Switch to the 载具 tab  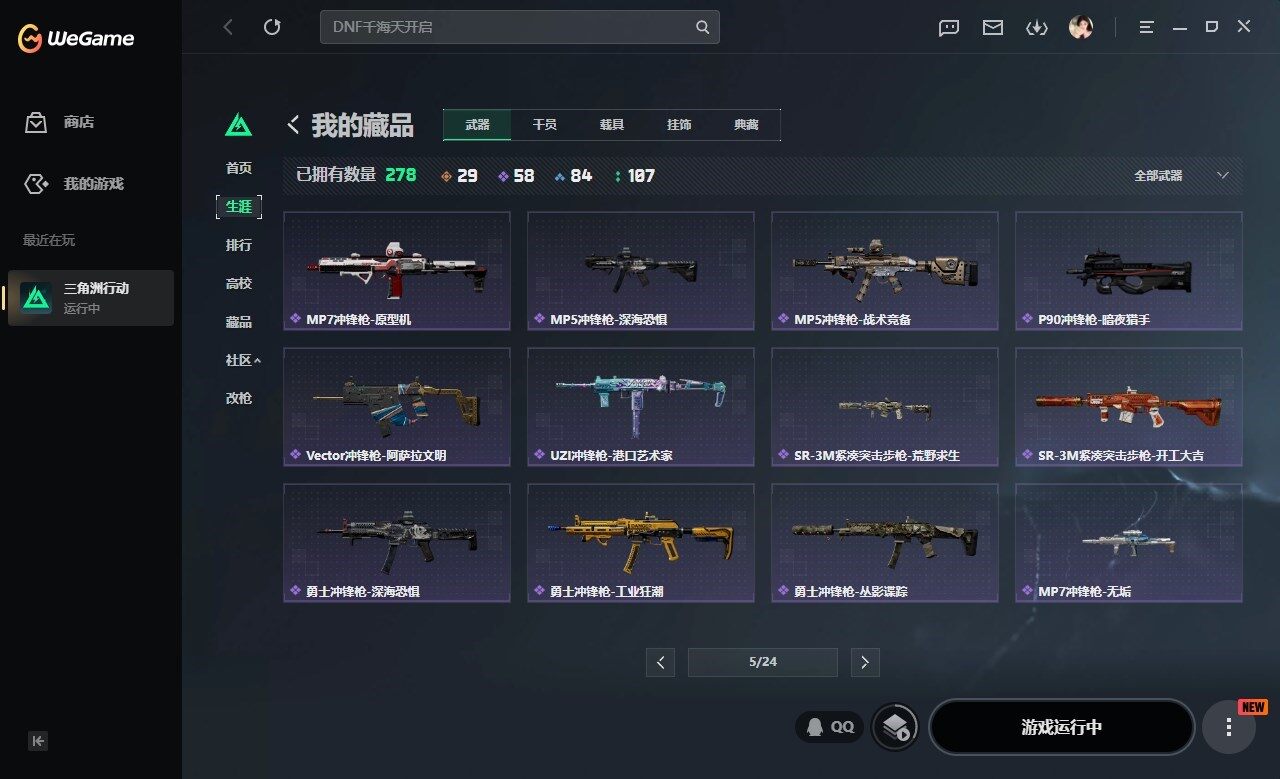(x=612, y=125)
